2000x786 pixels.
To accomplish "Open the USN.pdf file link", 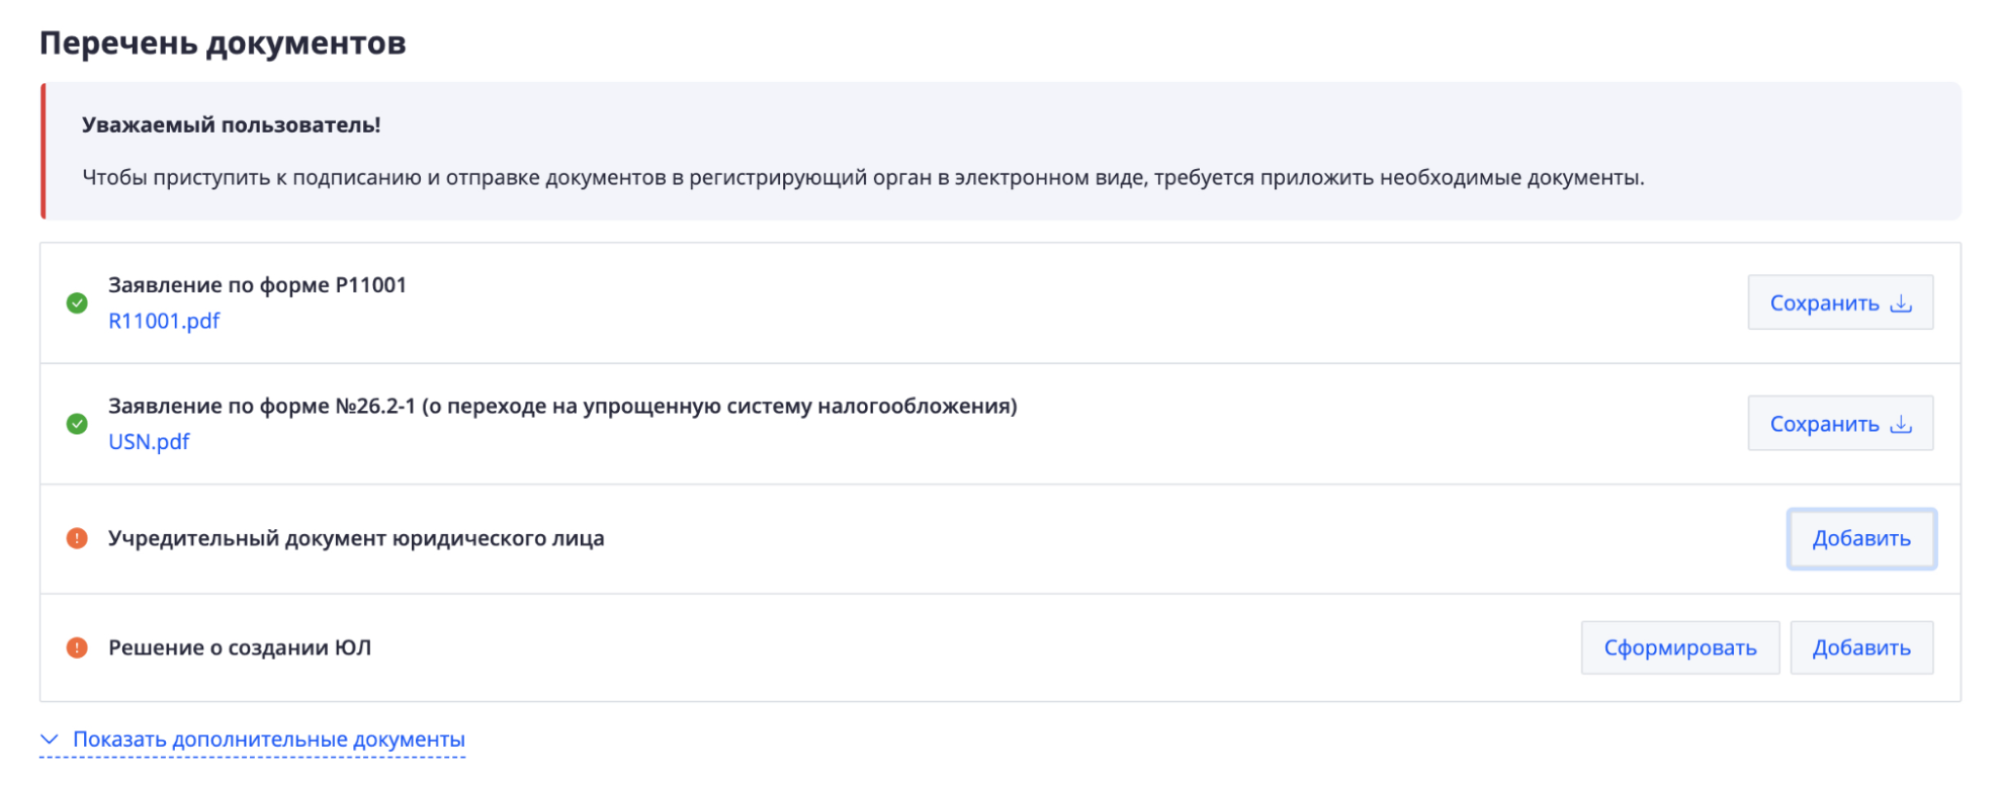I will tap(149, 442).
